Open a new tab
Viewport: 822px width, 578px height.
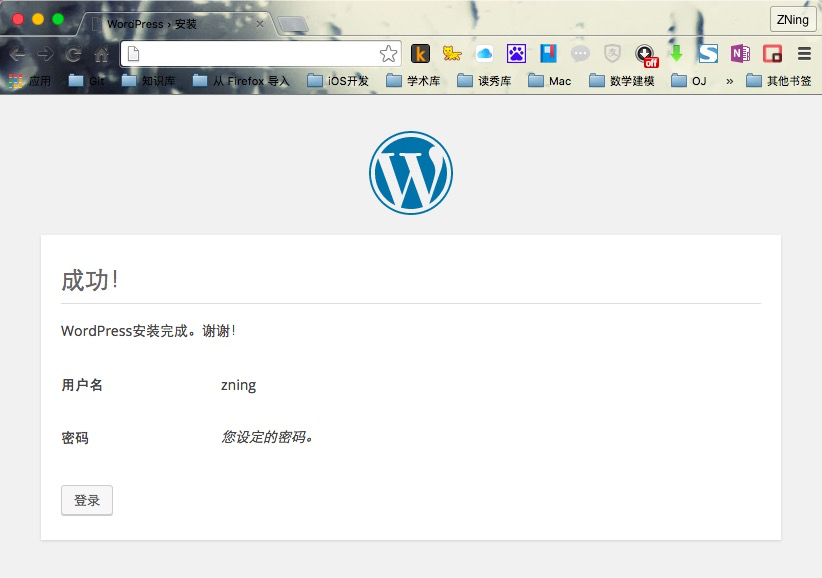[293, 24]
